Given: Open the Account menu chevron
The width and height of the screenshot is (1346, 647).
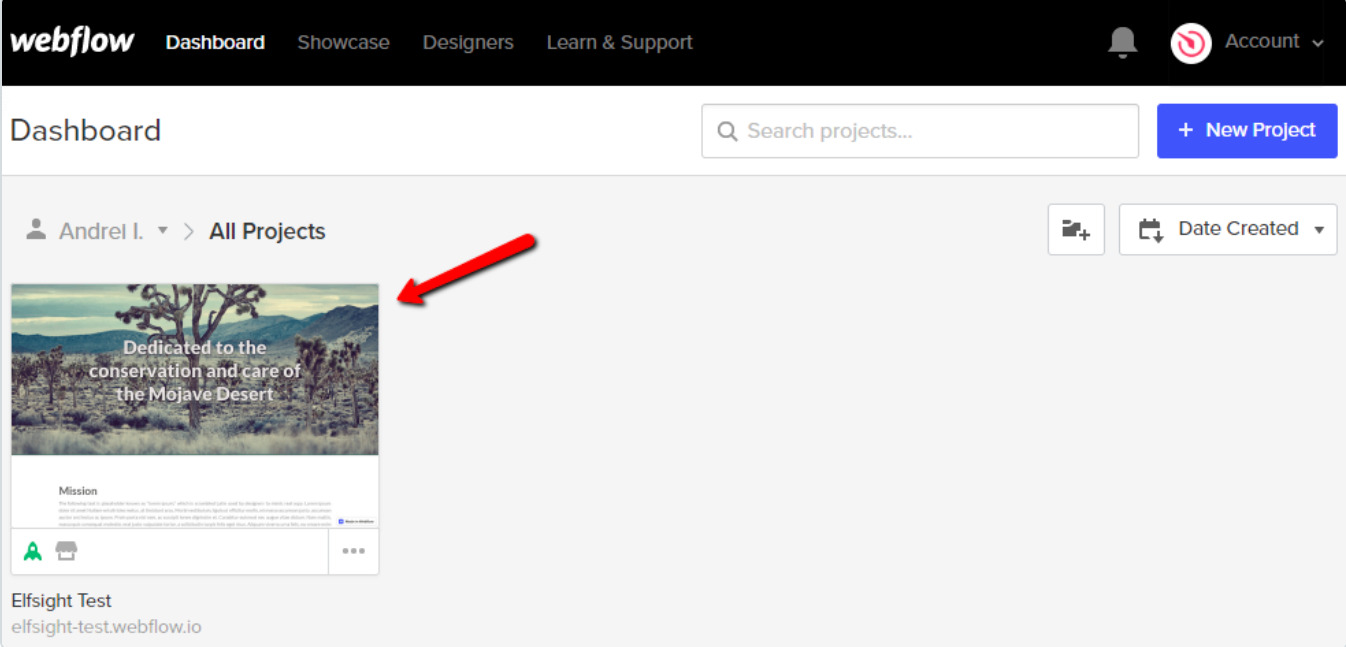Looking at the screenshot, I should (1317, 43).
